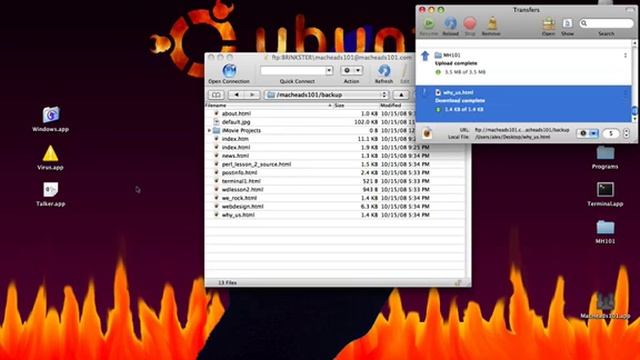
Task: Open the gear action menu in Transfers bottom bar
Action: pos(587,133)
